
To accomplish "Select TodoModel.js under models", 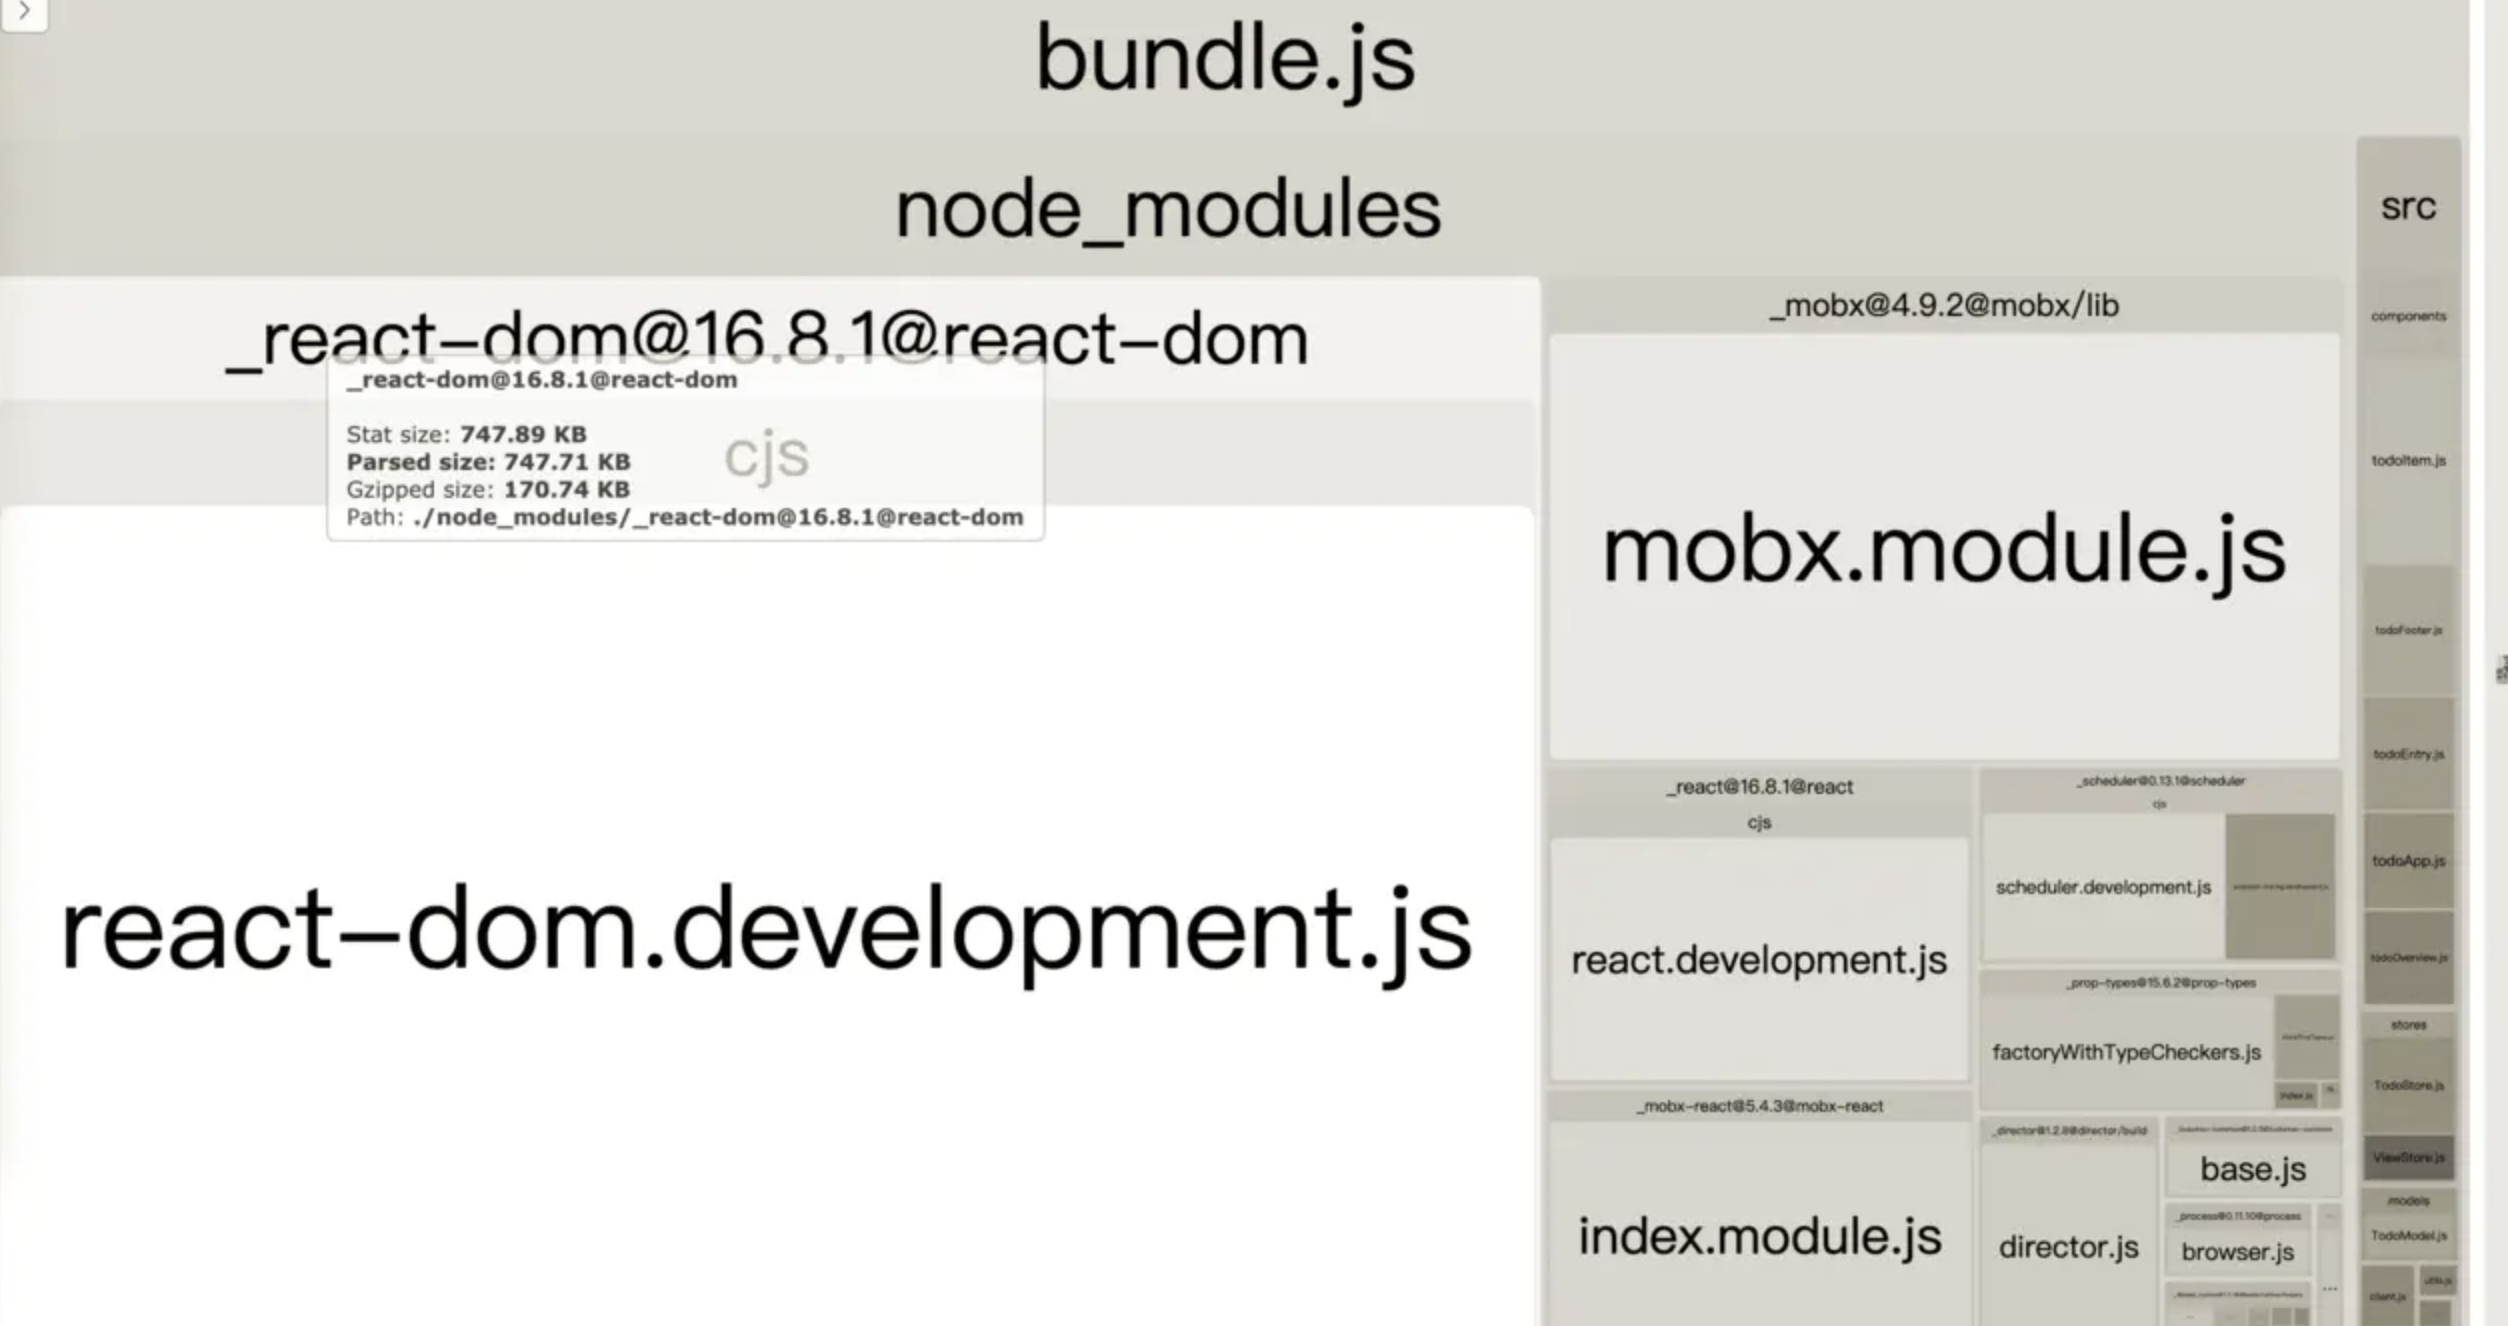I will click(x=2408, y=1236).
